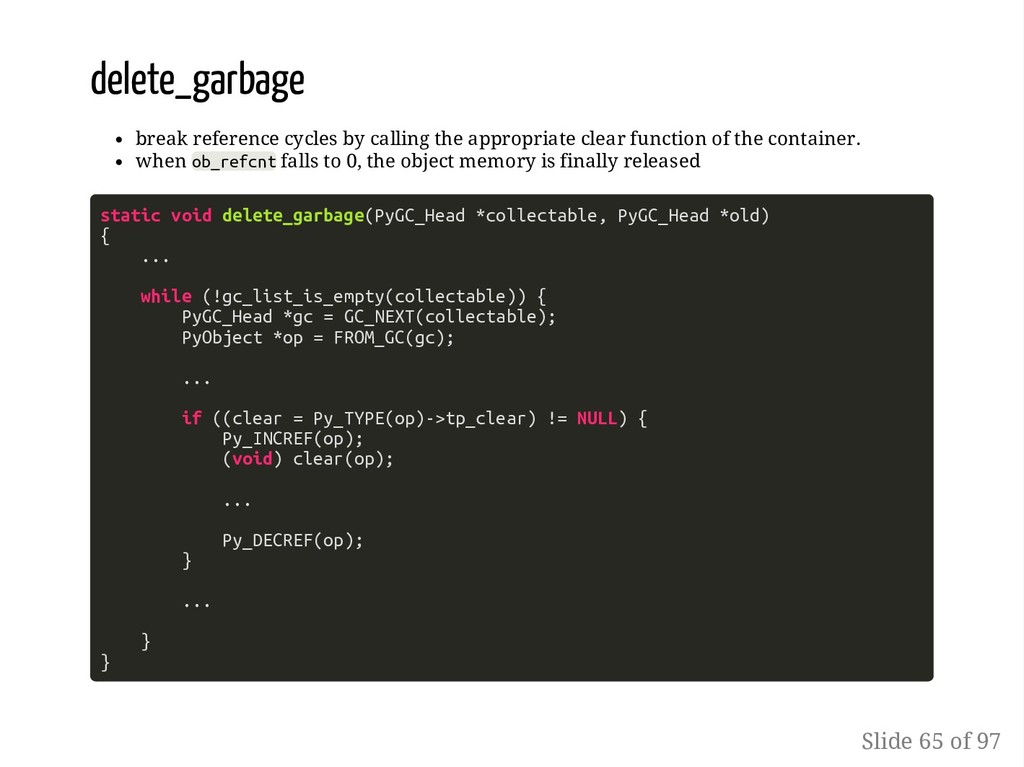Click the text 'the object memory is finally released'
The height and width of the screenshot is (767, 1024).
[534, 161]
